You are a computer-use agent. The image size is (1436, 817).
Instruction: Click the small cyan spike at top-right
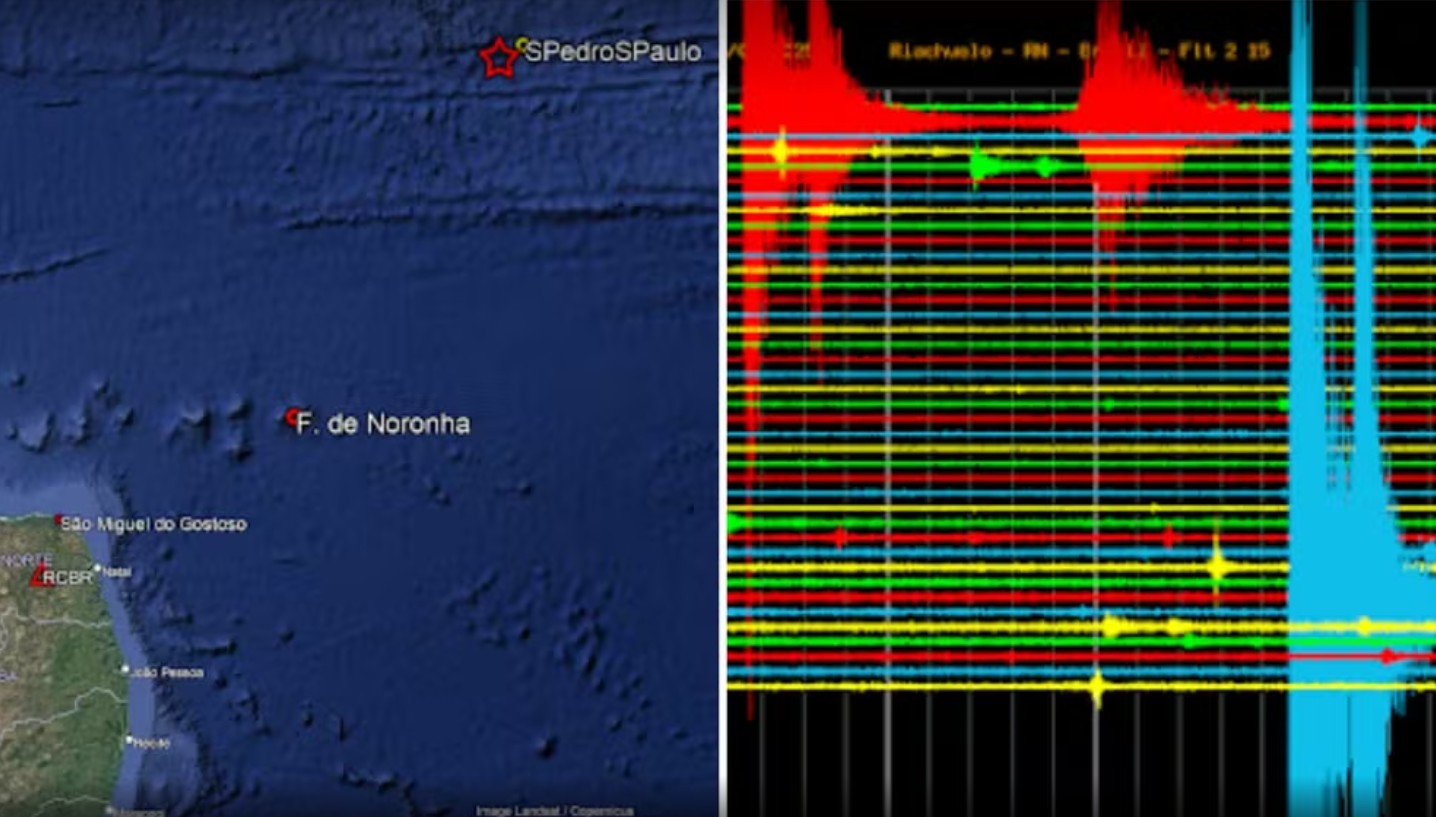pyautogui.click(x=1420, y=135)
